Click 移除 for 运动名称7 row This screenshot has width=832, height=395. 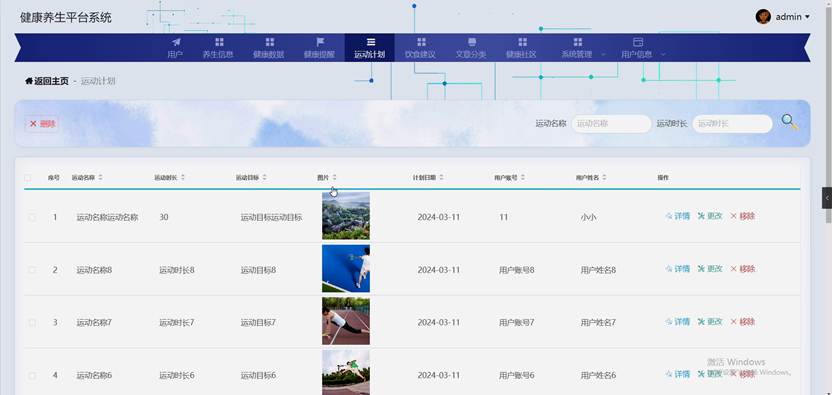tap(742, 321)
